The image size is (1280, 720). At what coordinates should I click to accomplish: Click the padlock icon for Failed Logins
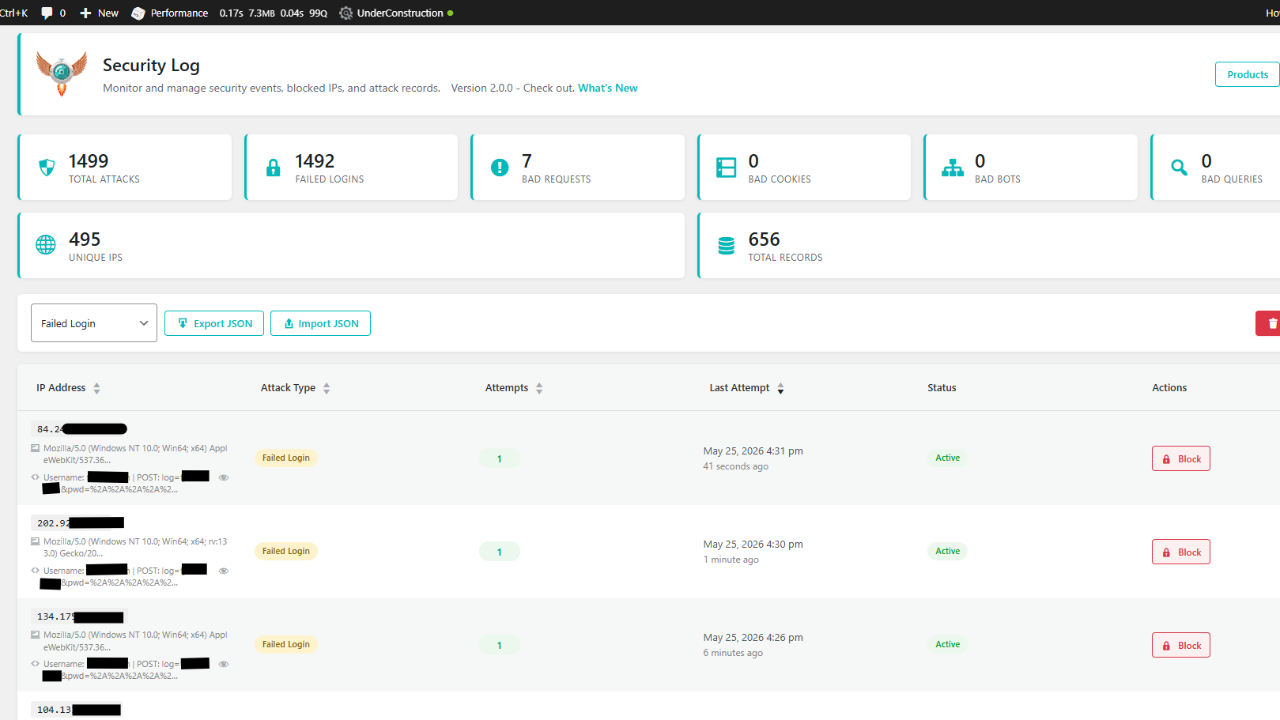273,168
